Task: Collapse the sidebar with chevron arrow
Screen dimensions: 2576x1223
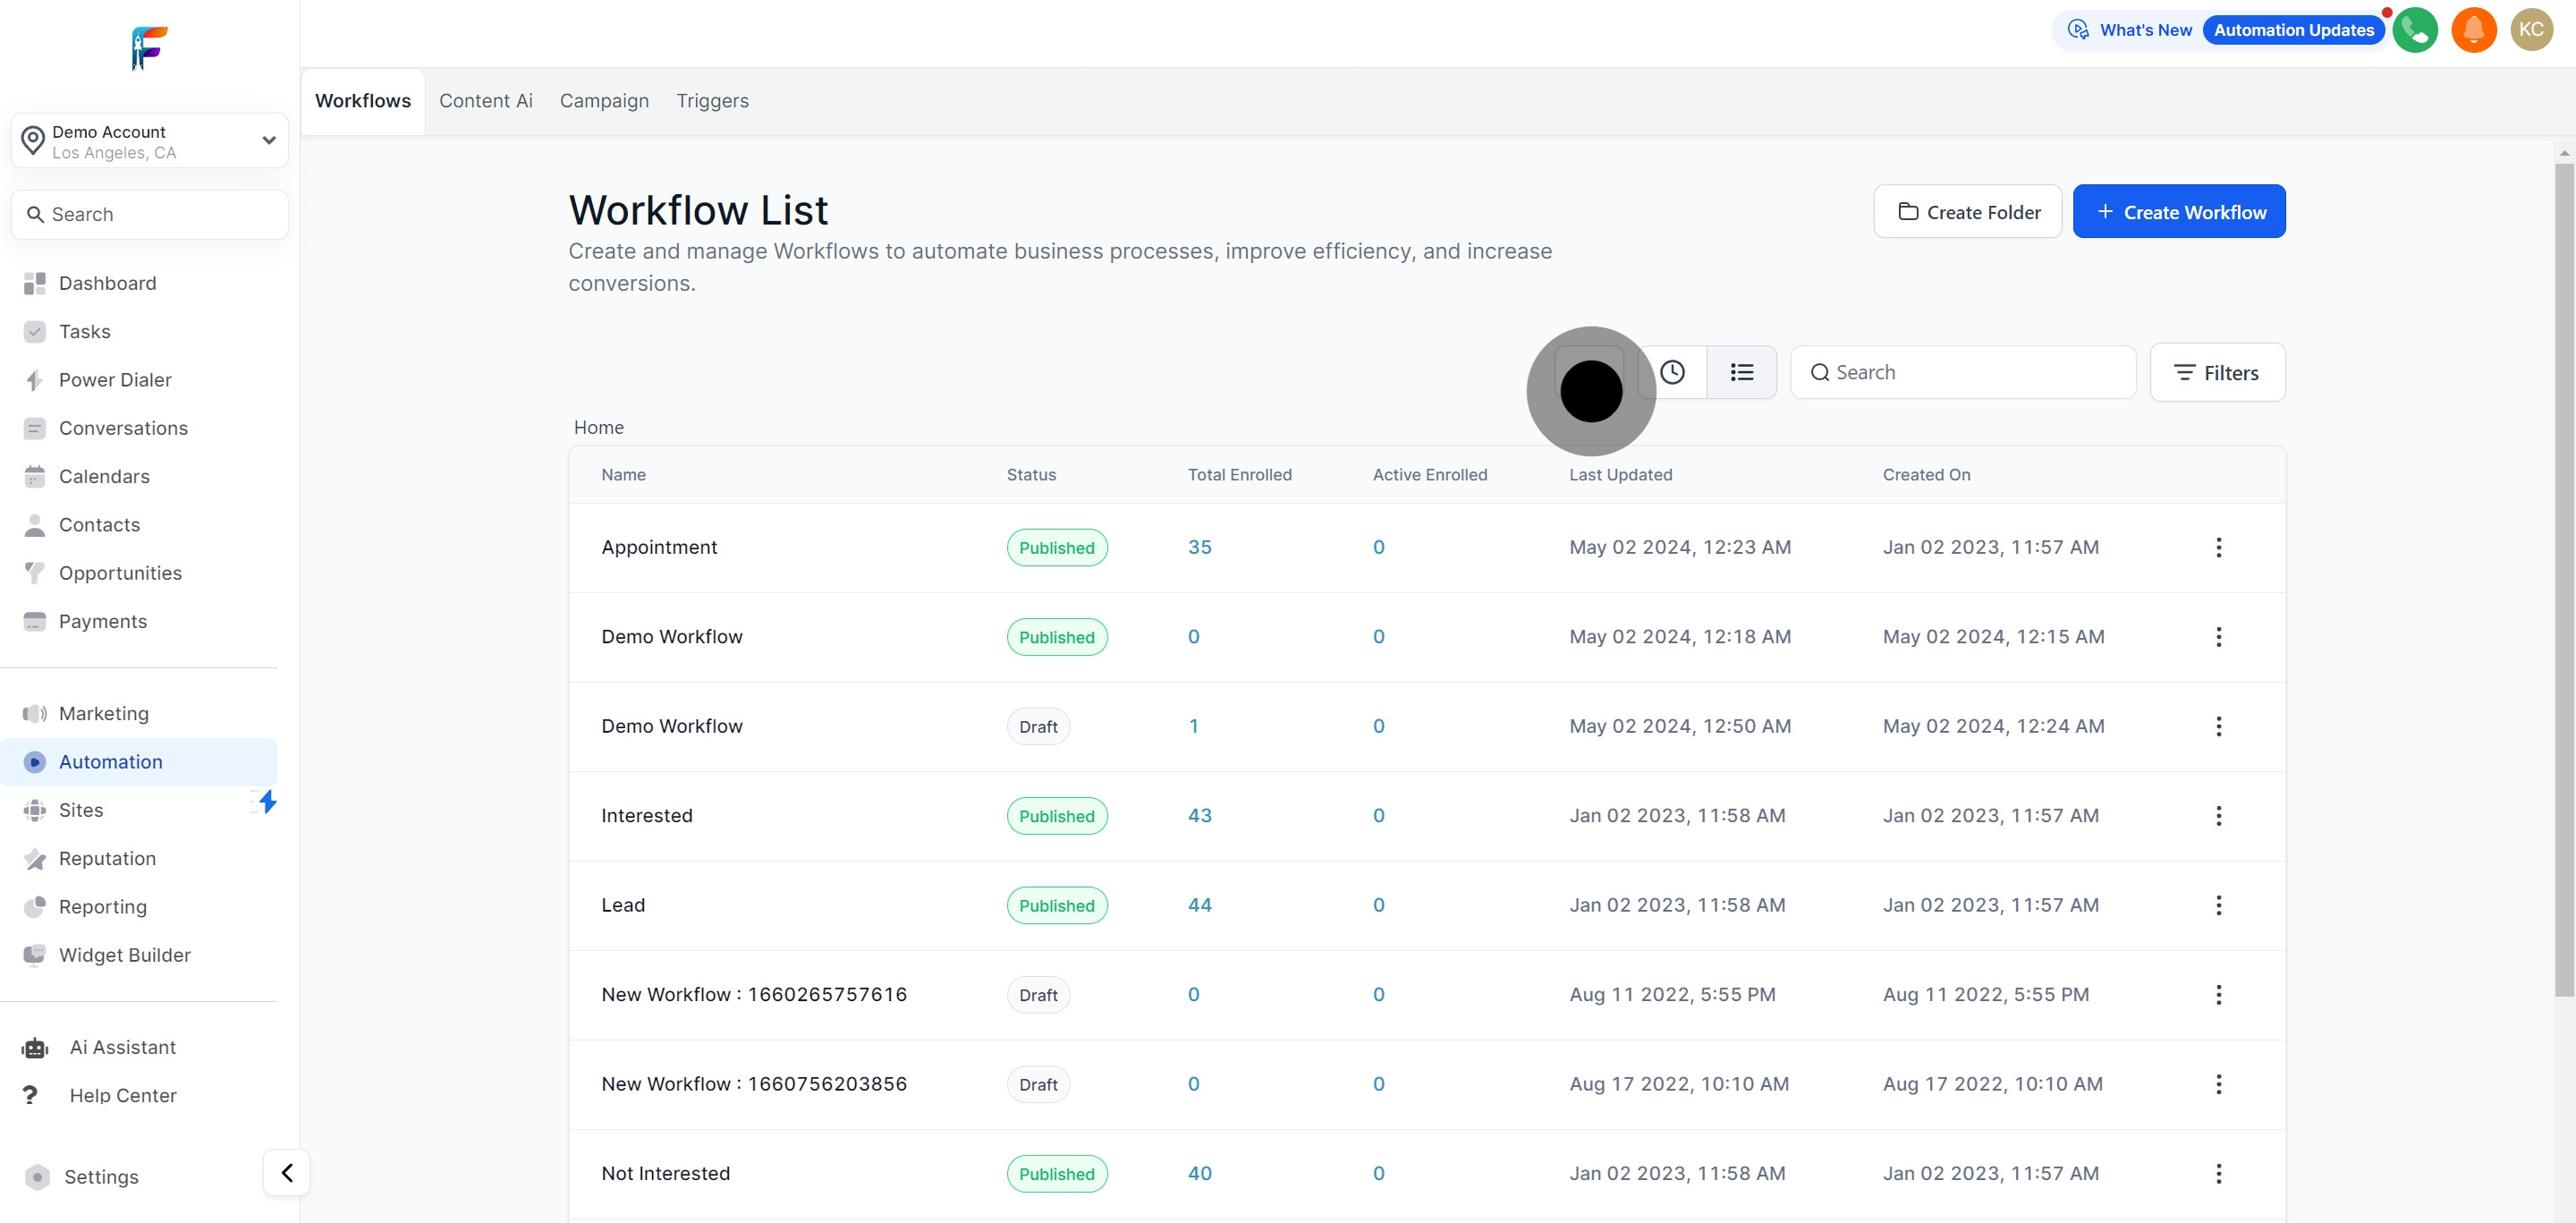Action: pos(287,1172)
